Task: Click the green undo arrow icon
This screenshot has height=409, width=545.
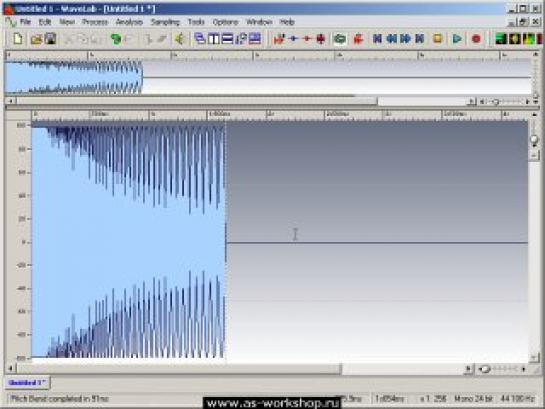Action: (x=116, y=39)
